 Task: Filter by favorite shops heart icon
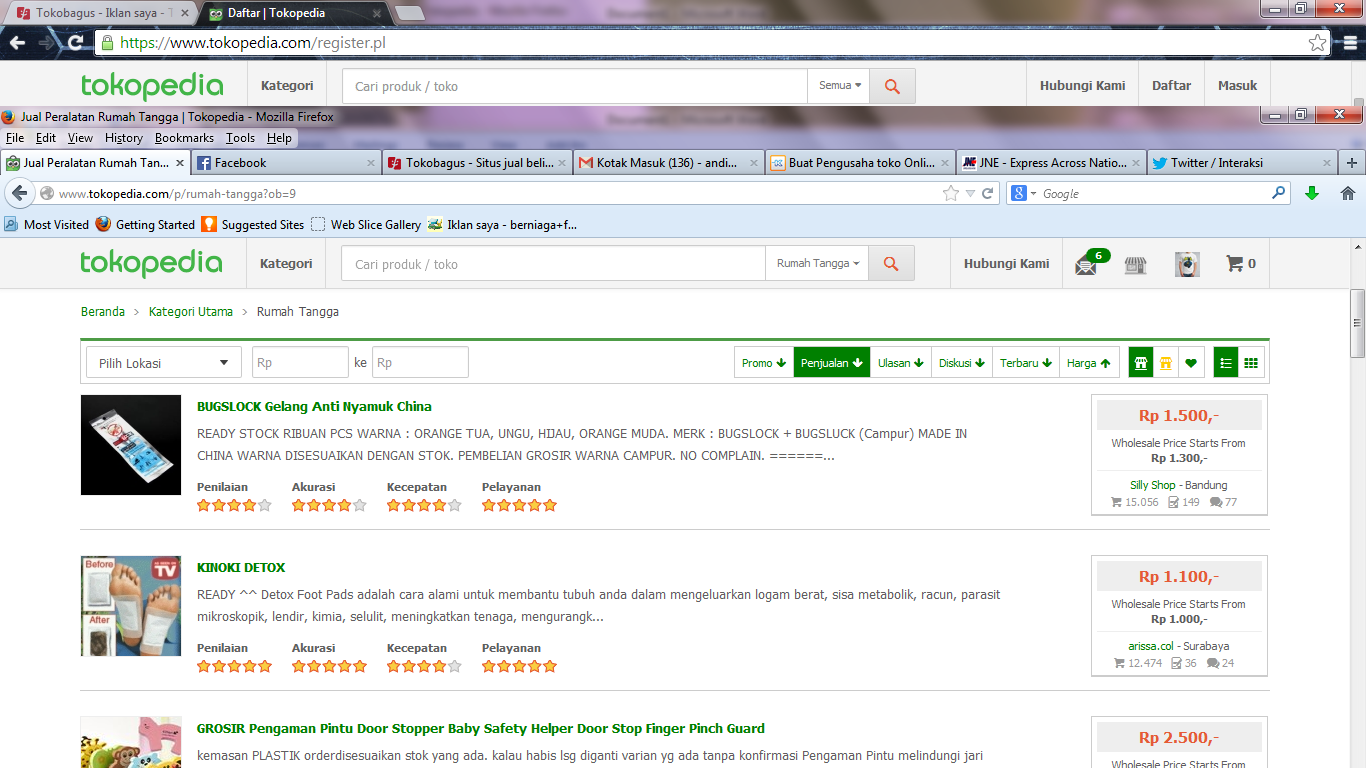point(1190,363)
